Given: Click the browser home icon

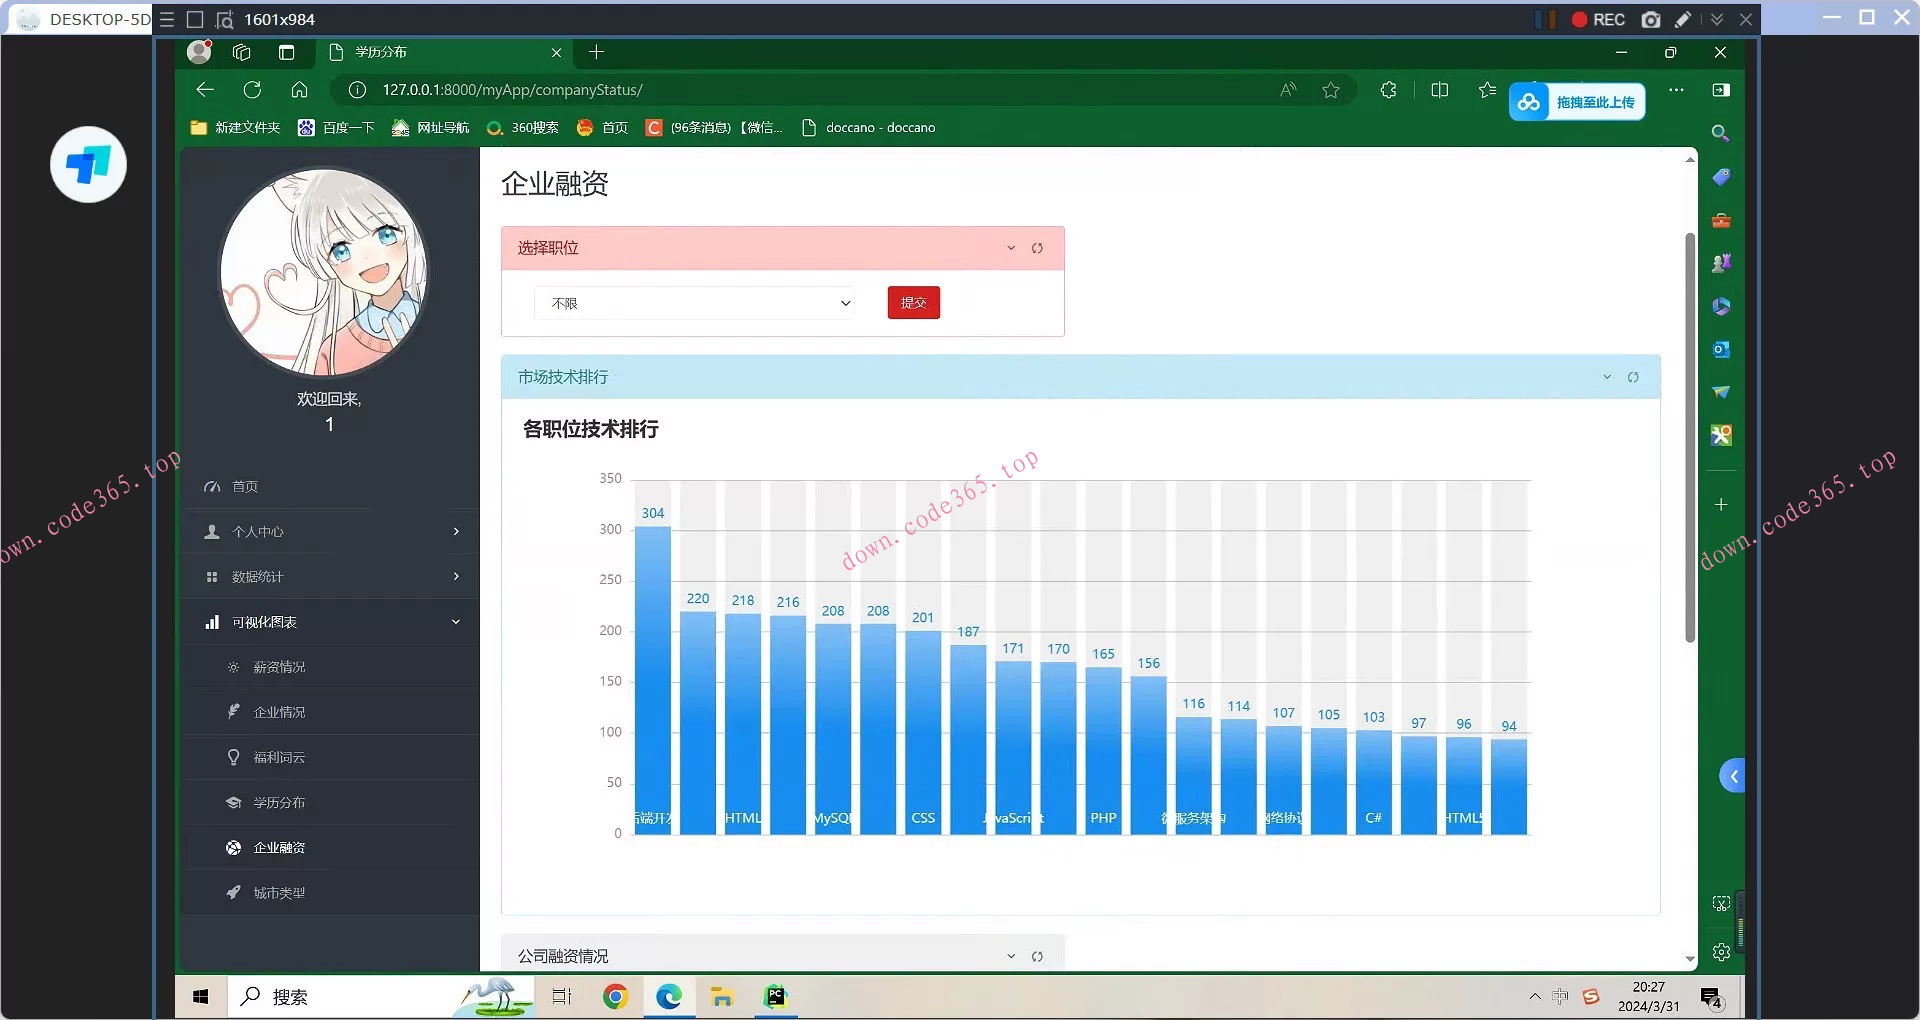Looking at the screenshot, I should tap(299, 90).
